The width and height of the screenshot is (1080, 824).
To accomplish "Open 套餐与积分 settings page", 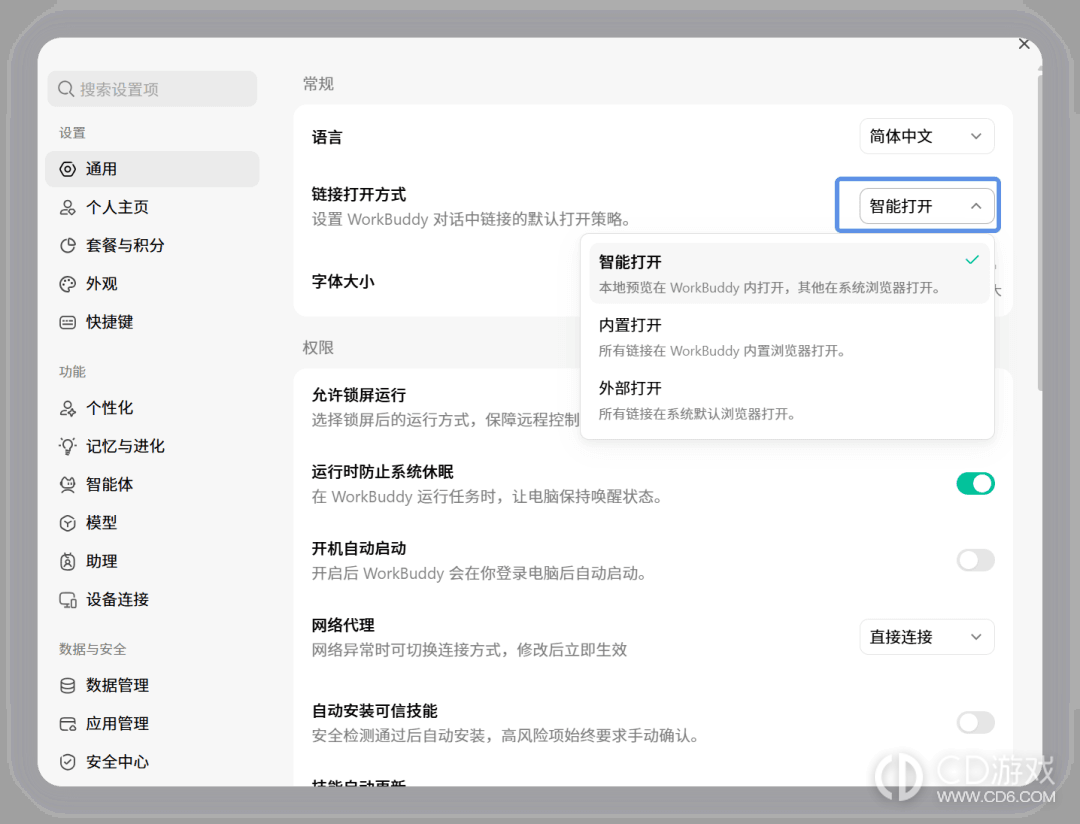I will click(x=152, y=245).
